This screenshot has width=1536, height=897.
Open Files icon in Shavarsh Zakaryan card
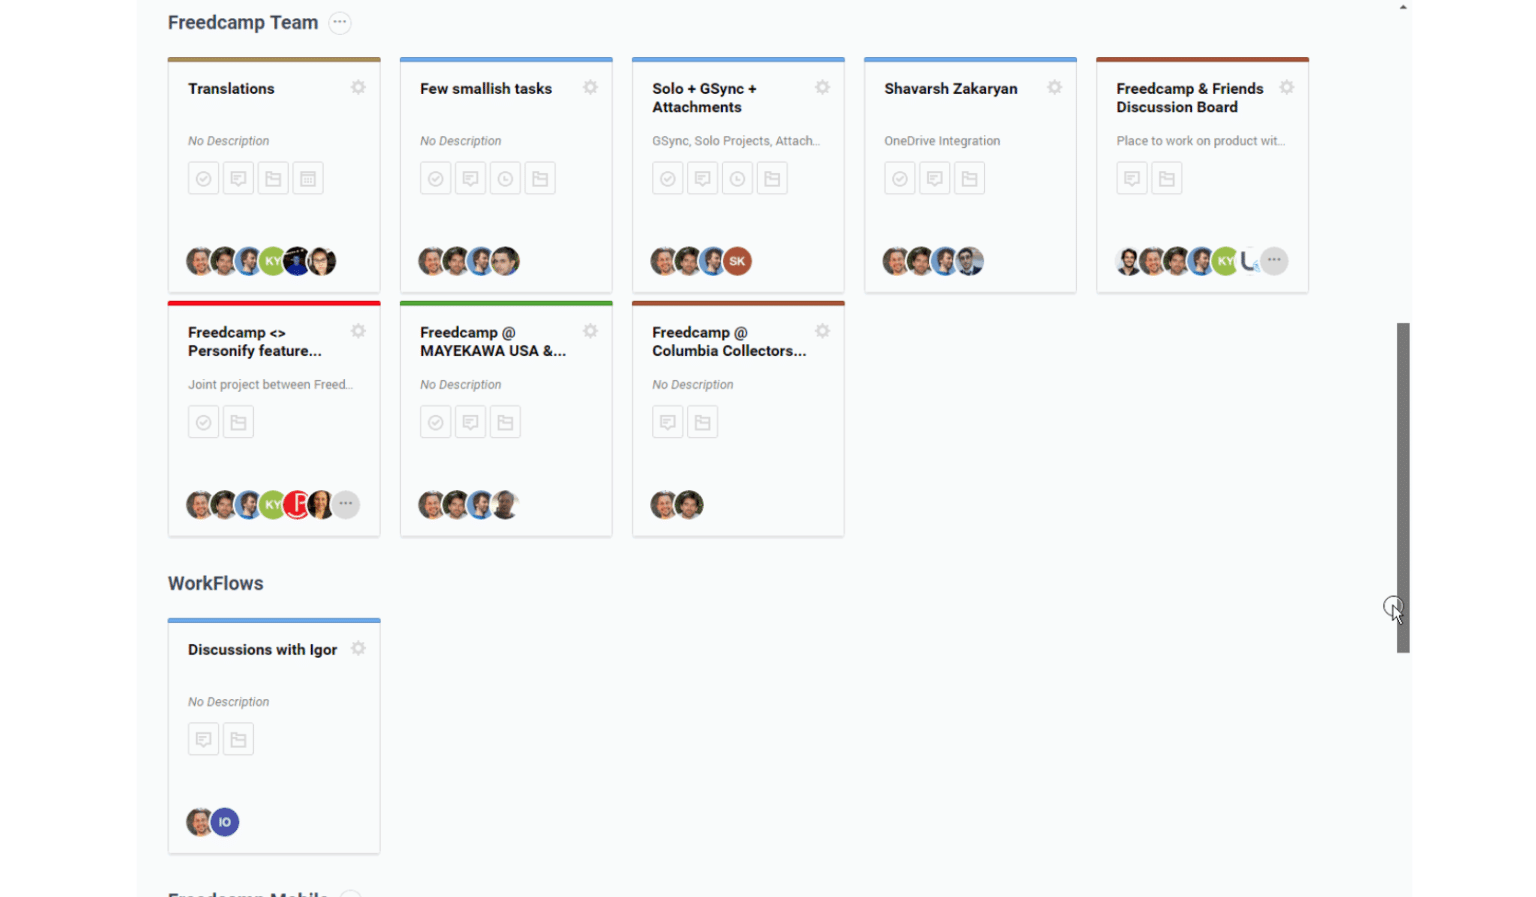pos(969,179)
